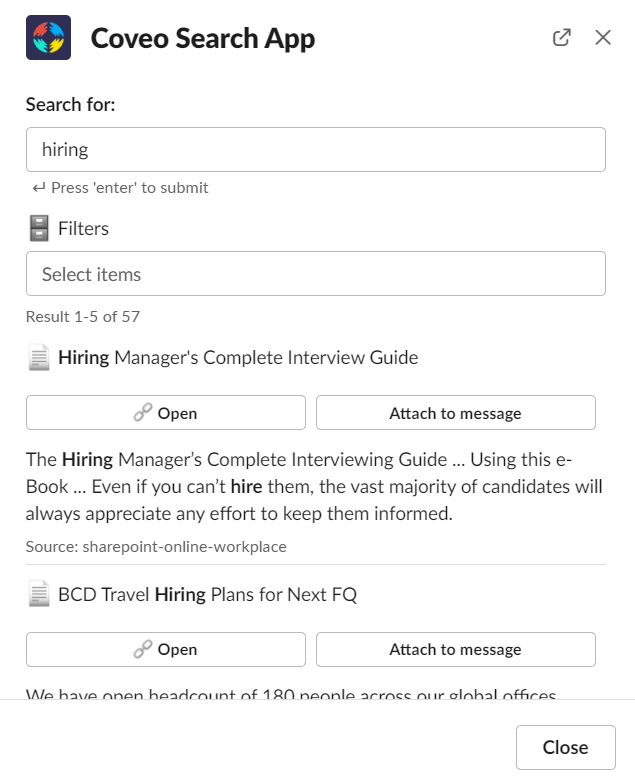Screen dimensions: 635x780
Task: Open the Hiring Manager's Complete Interview Guide
Action: [x=166, y=413]
